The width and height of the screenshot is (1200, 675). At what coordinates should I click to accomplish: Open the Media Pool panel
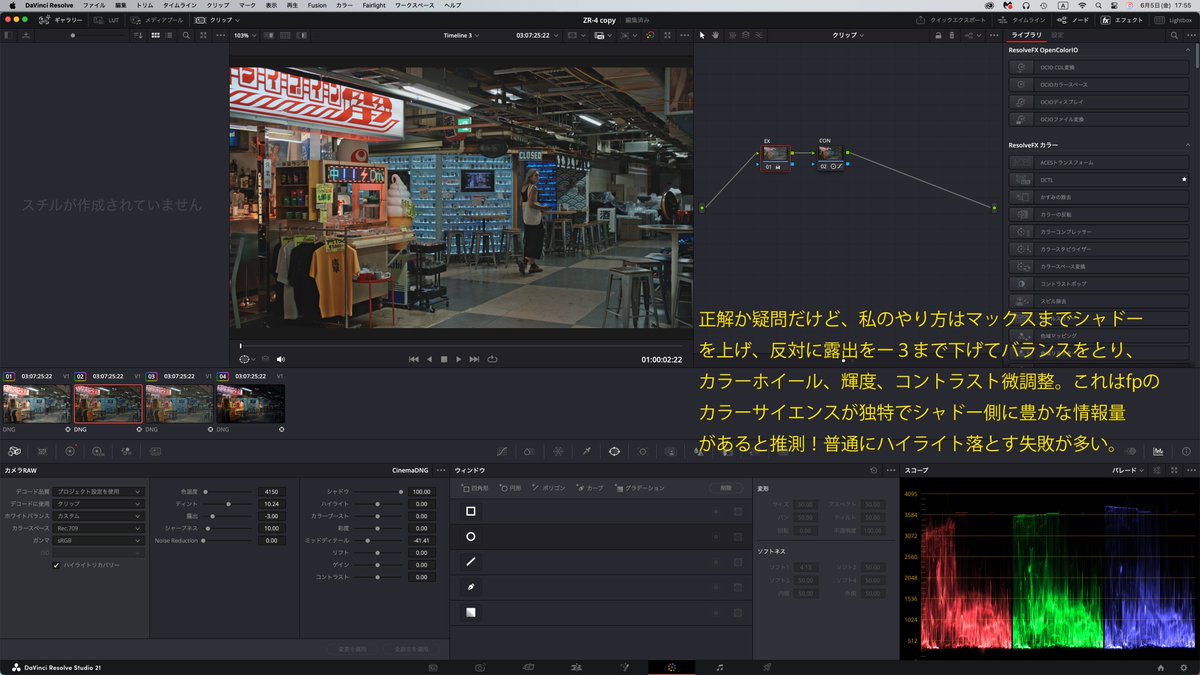tap(156, 20)
